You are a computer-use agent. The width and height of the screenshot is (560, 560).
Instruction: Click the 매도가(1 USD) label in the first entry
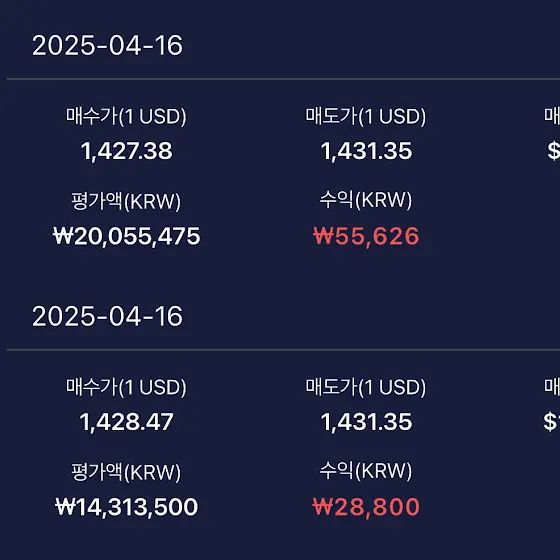[x=366, y=116]
